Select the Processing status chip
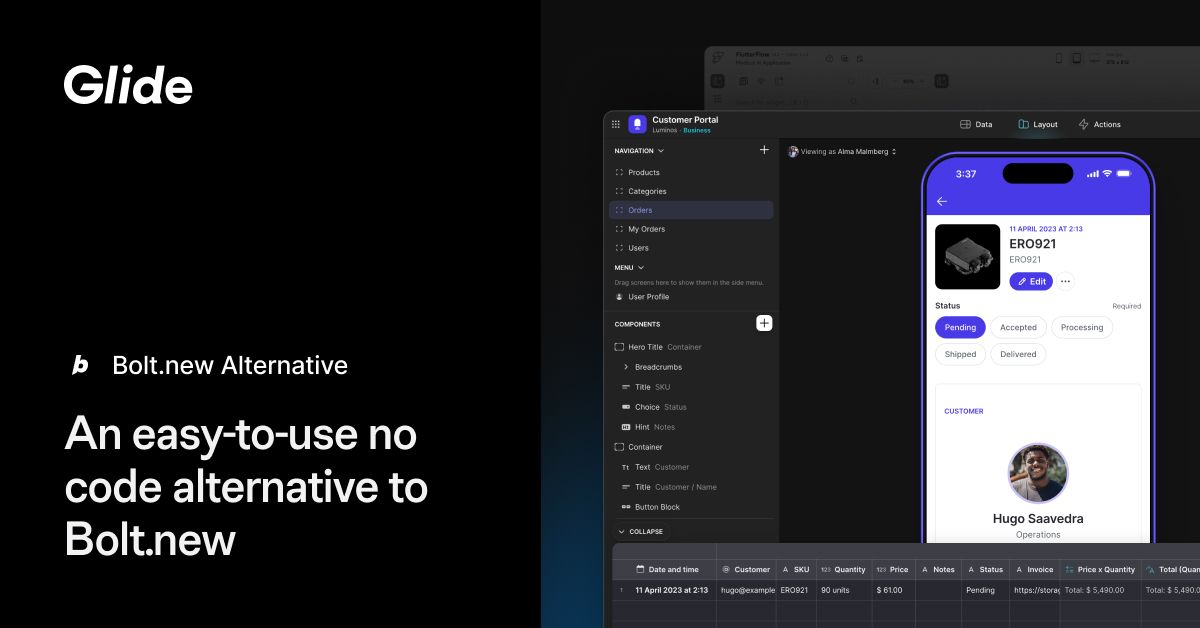 (x=1082, y=327)
